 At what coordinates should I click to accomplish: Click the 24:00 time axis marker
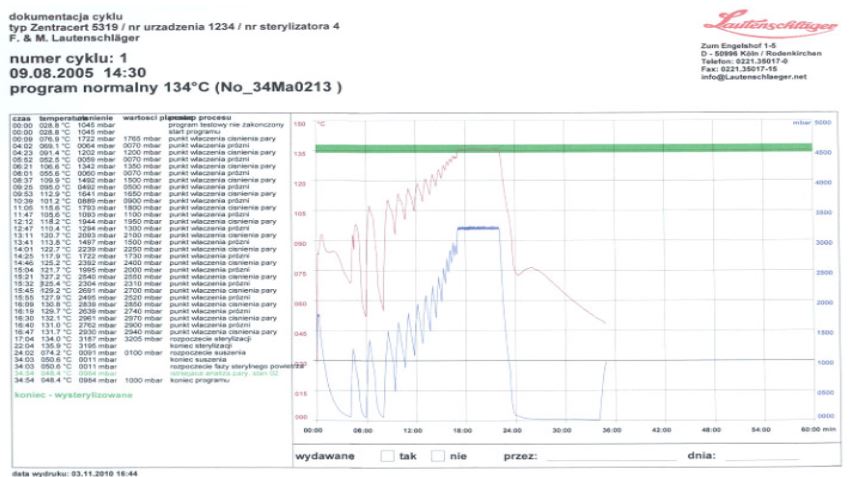coord(514,429)
